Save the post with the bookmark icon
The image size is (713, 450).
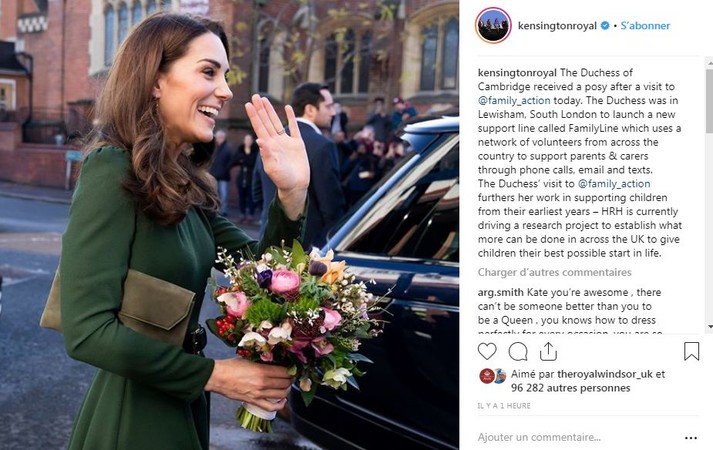pyautogui.click(x=691, y=351)
